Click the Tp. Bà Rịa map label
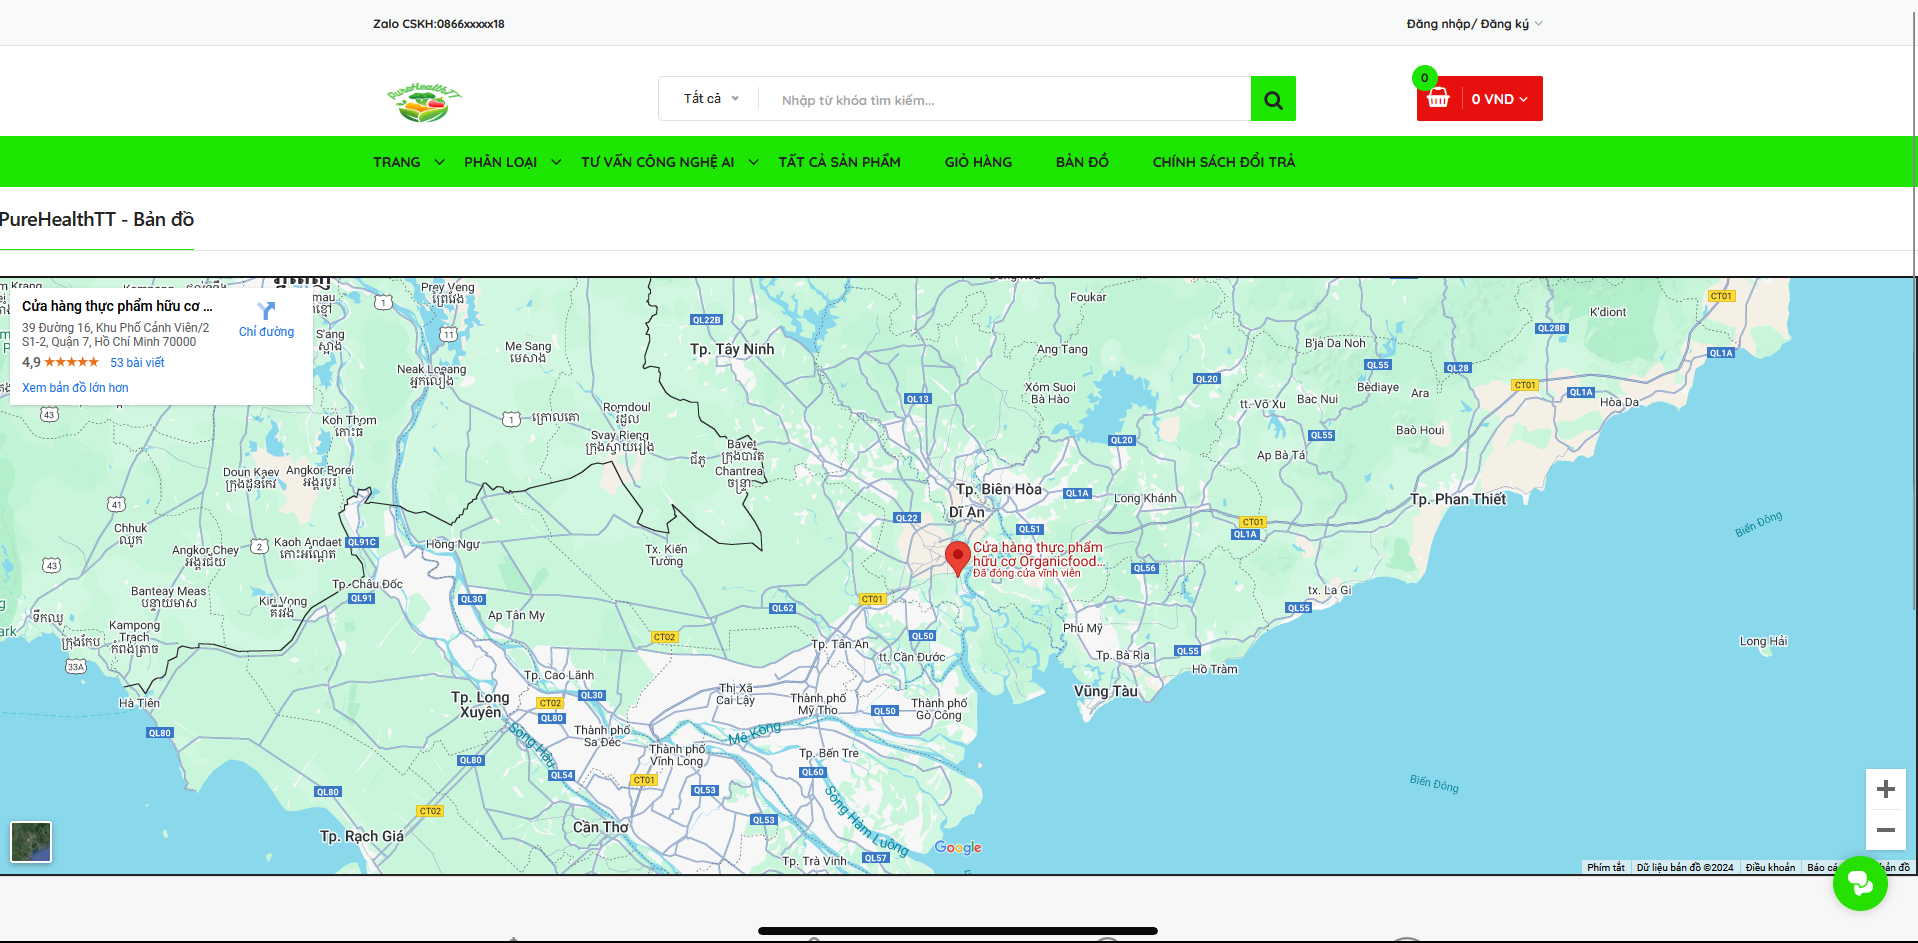The height and width of the screenshot is (943, 1918). [x=1123, y=655]
